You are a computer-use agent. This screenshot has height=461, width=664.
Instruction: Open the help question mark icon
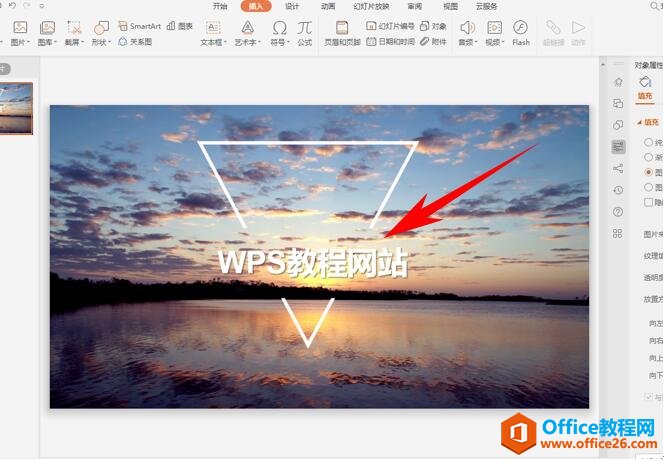tap(618, 212)
